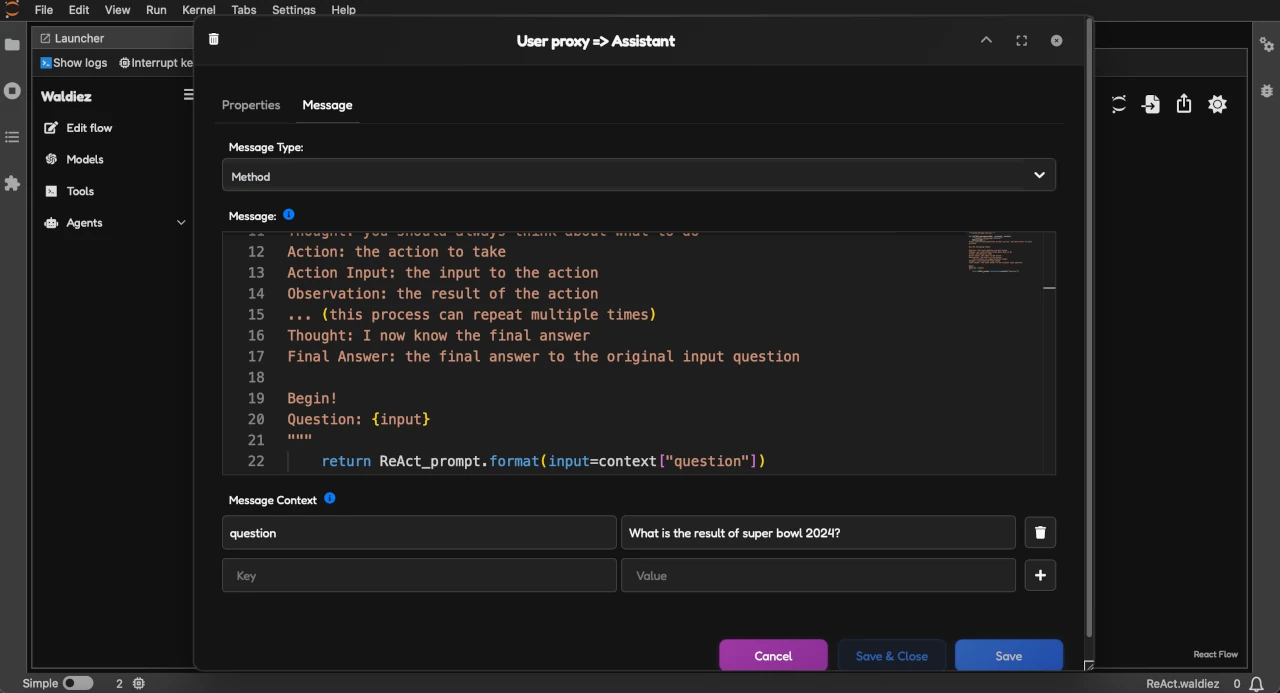Toggle theme with the sun icon

click(1217, 104)
